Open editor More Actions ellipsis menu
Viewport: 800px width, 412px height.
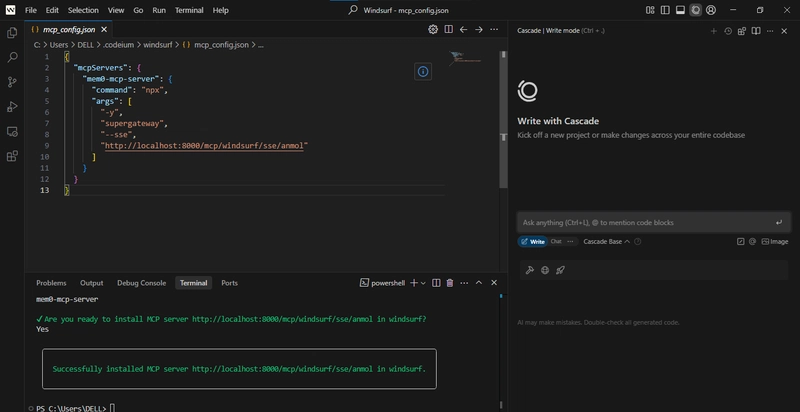click(x=494, y=30)
